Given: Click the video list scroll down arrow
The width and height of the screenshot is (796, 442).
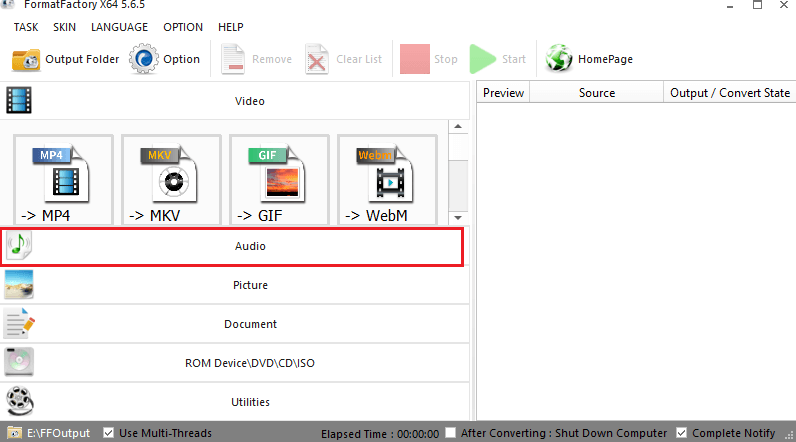Looking at the screenshot, I should [458, 218].
